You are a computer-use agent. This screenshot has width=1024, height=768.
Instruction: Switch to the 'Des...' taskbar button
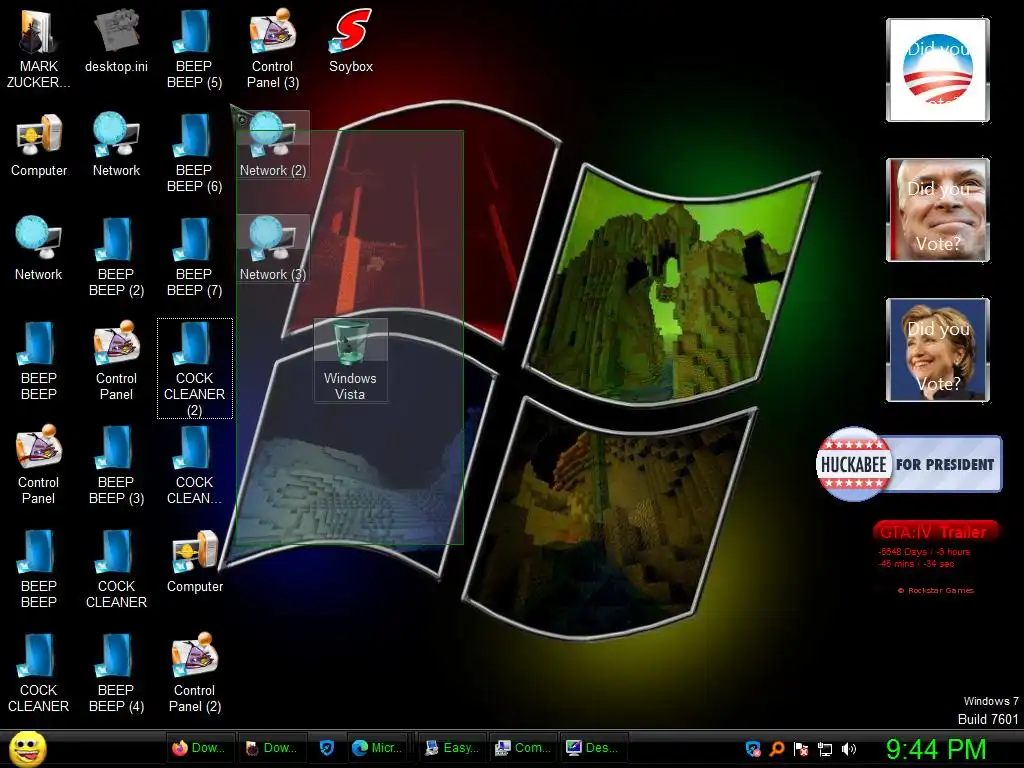[x=593, y=748]
